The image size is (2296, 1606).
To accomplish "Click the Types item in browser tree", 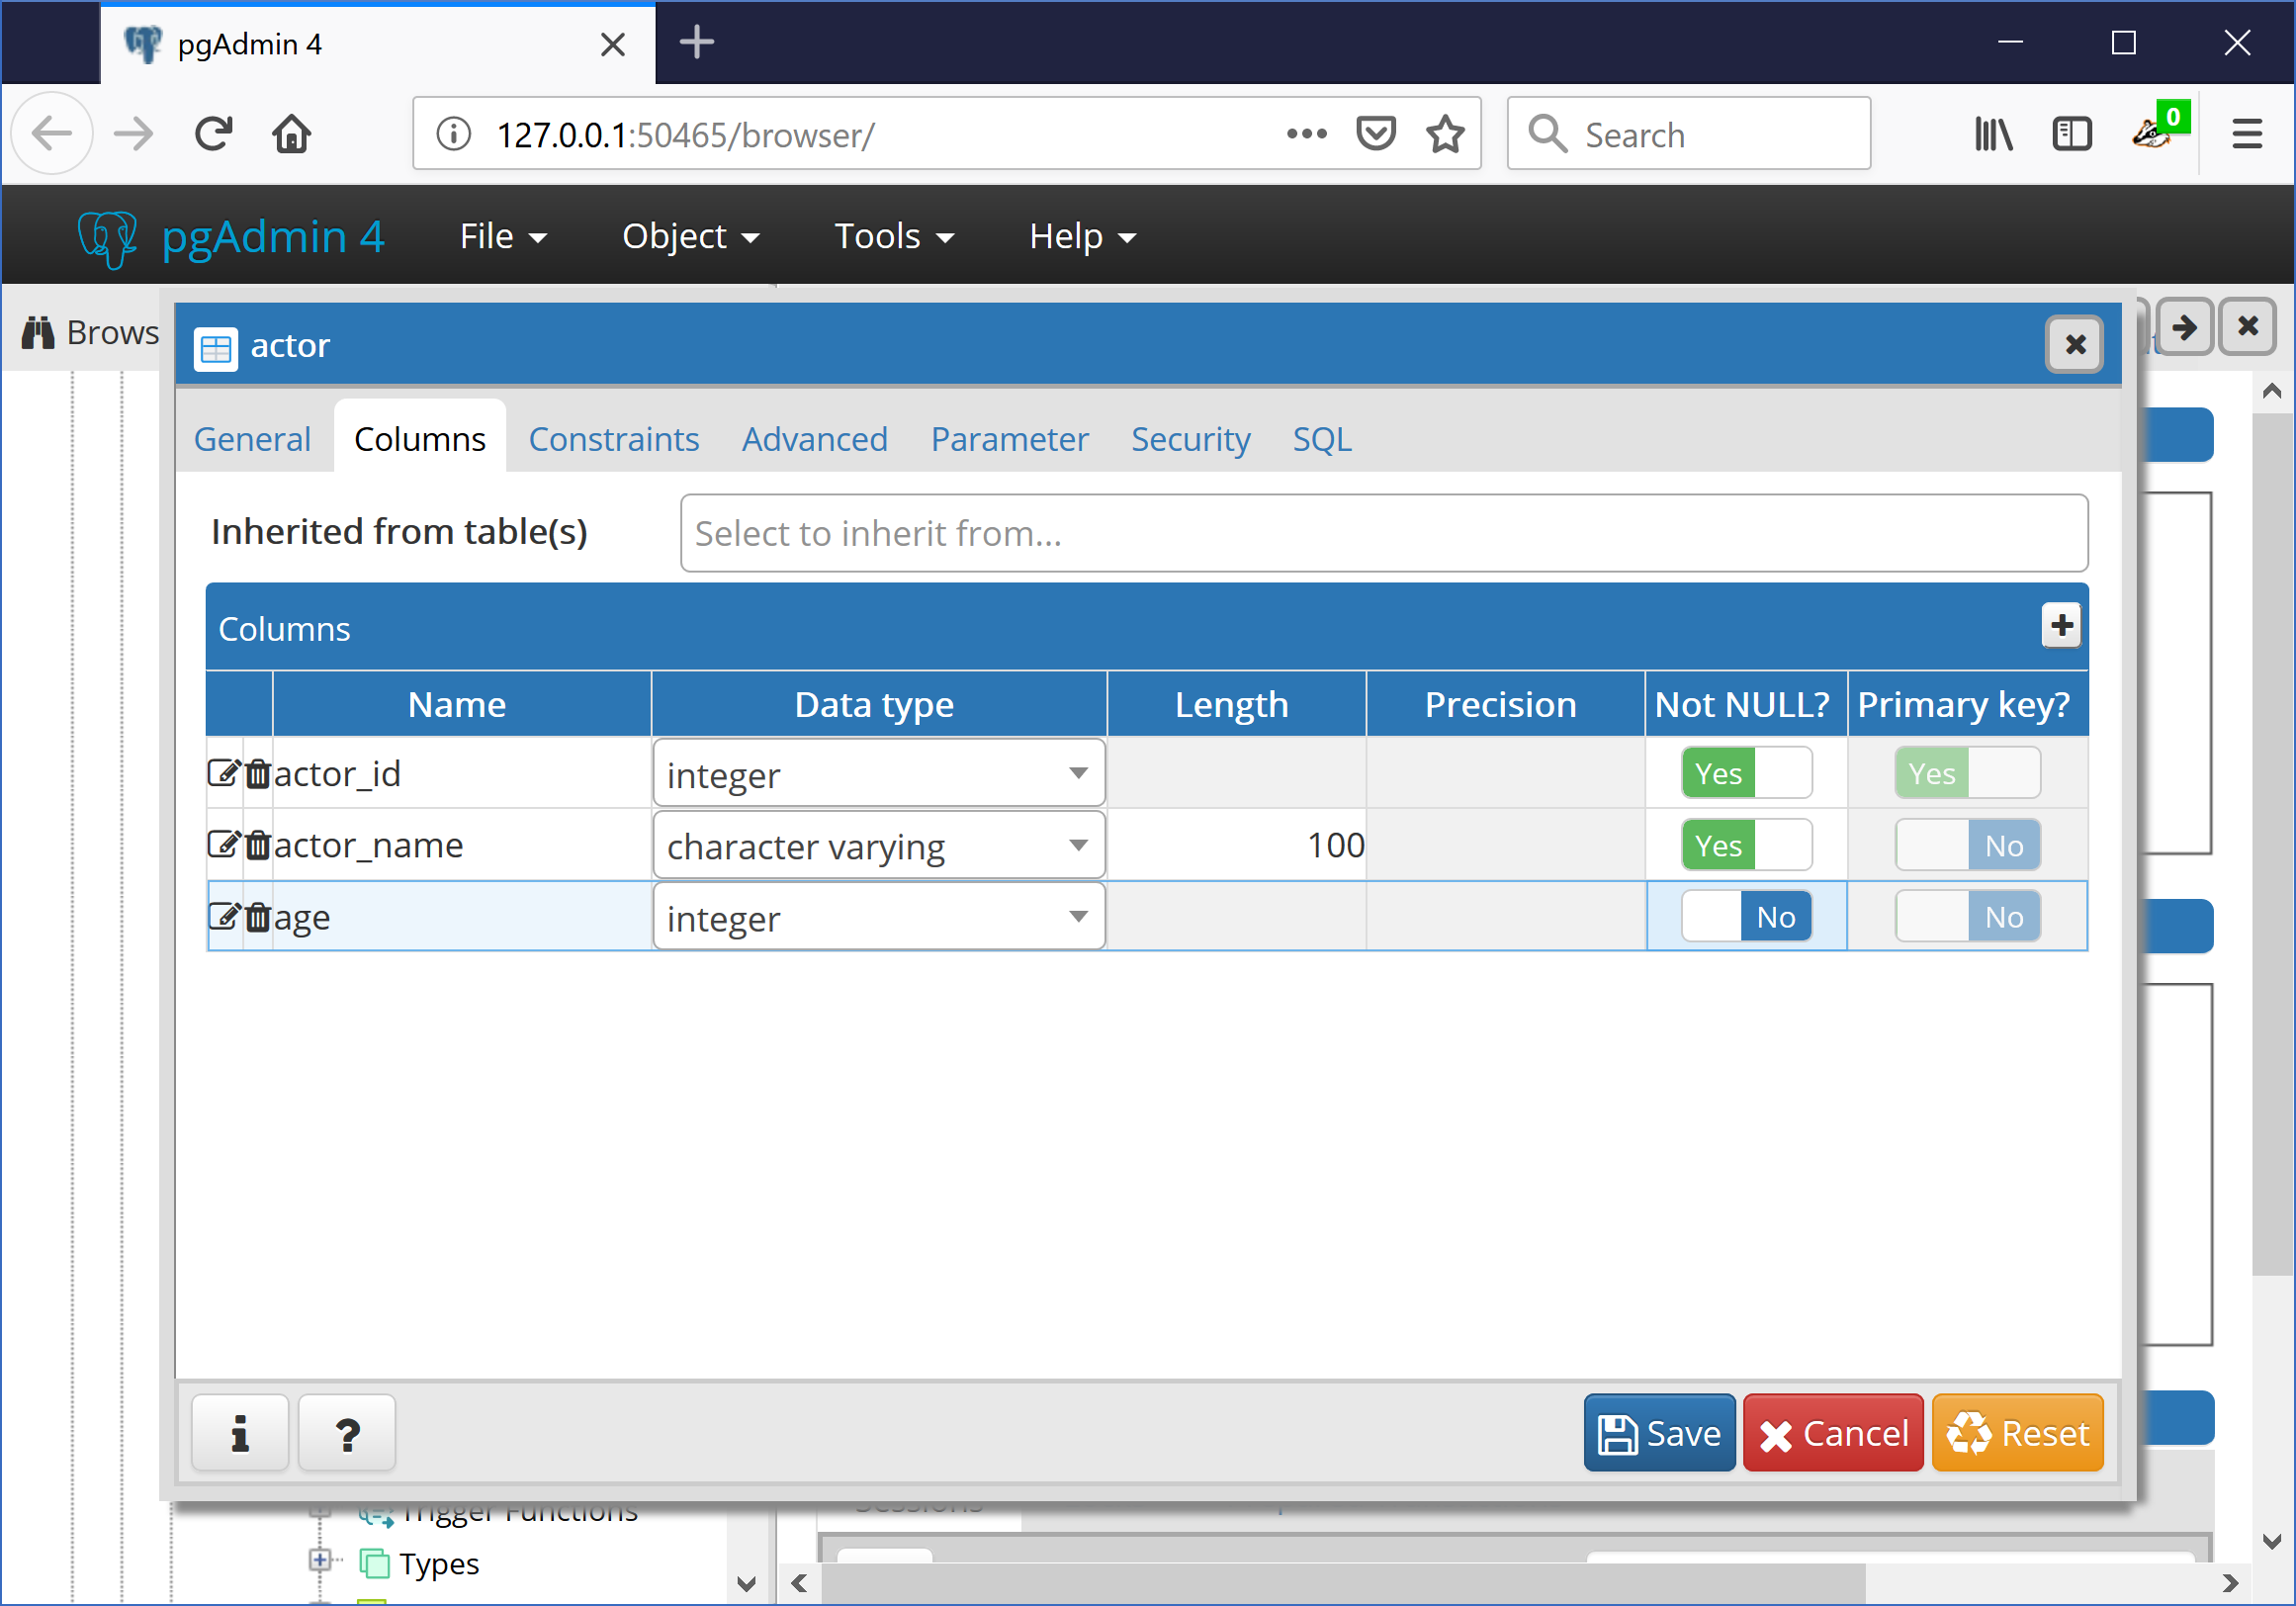I will coord(439,1563).
